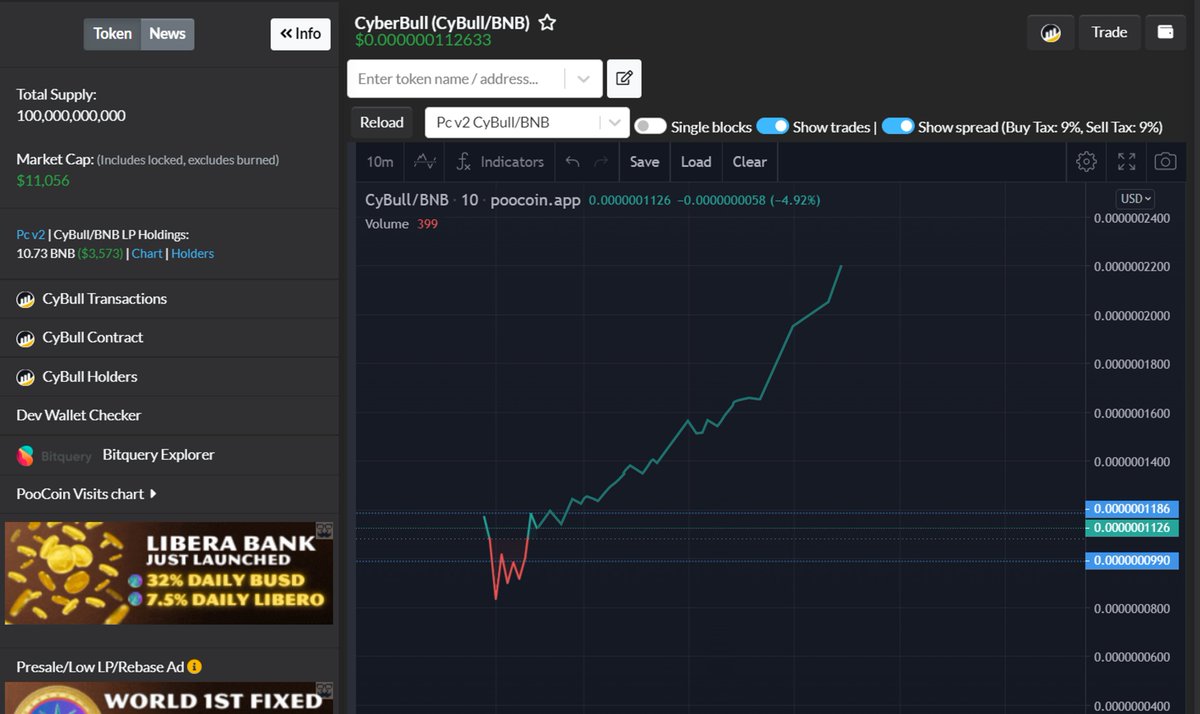Click the 0.0000001126 current price label
1200x714 pixels.
point(1132,528)
